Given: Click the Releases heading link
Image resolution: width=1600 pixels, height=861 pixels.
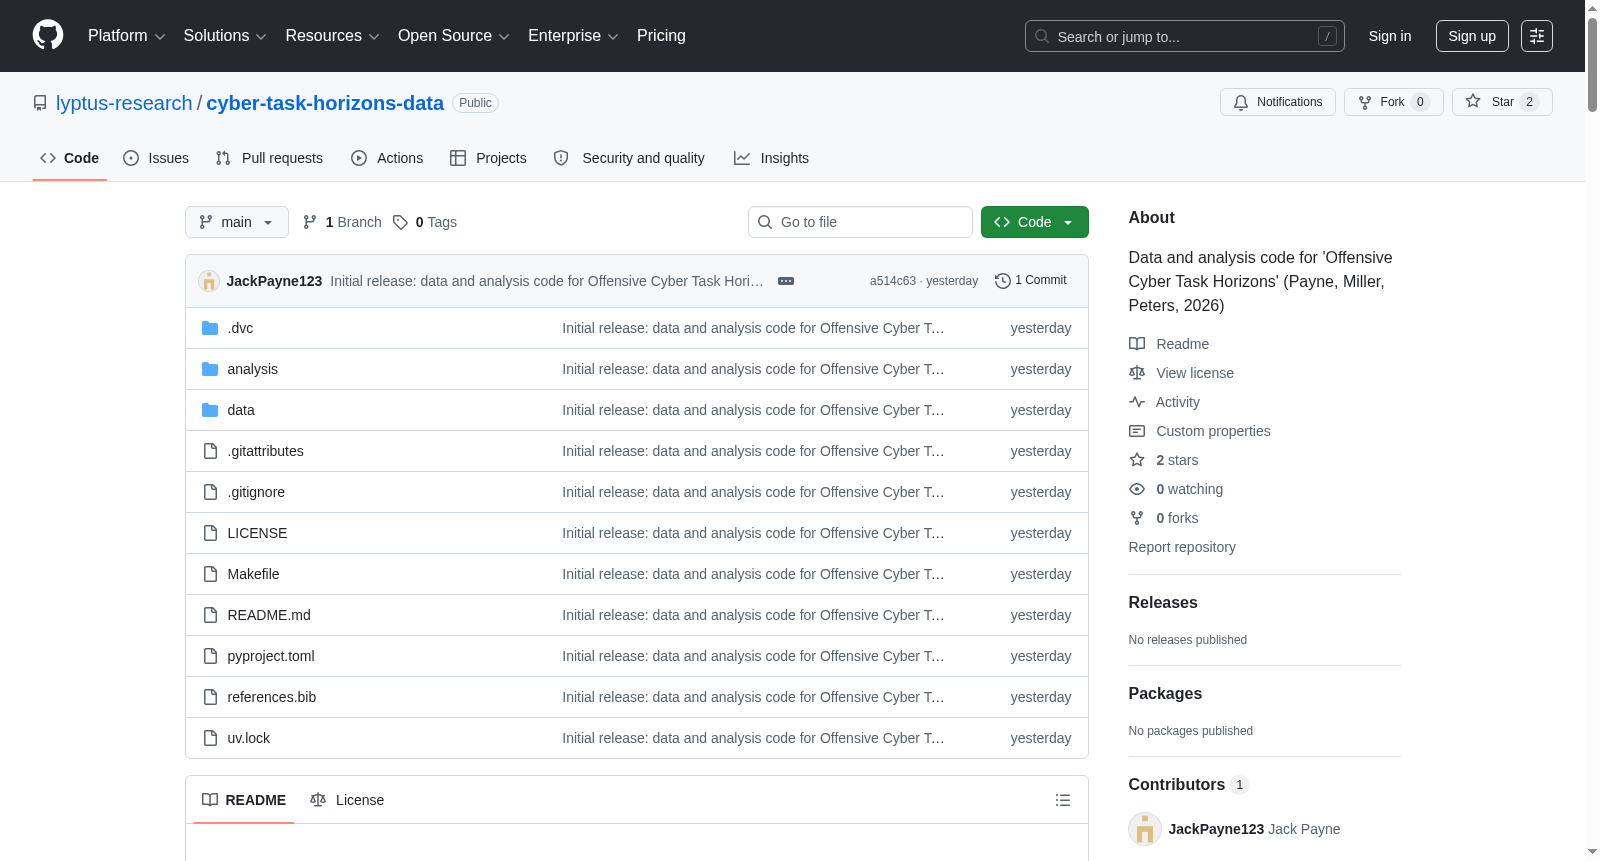Looking at the screenshot, I should point(1163,602).
